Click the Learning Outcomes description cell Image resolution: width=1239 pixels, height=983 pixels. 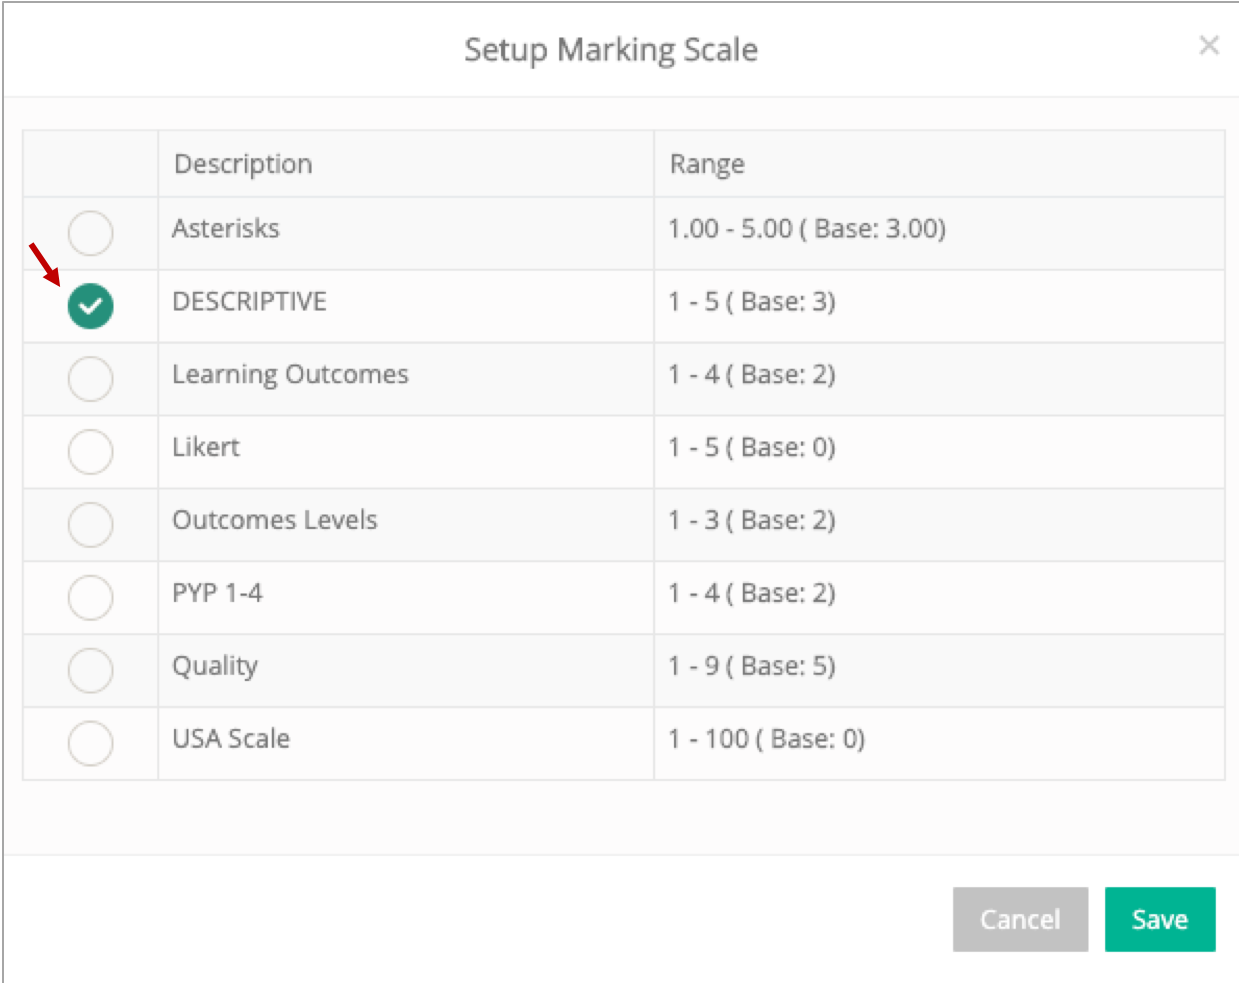[x=406, y=379]
